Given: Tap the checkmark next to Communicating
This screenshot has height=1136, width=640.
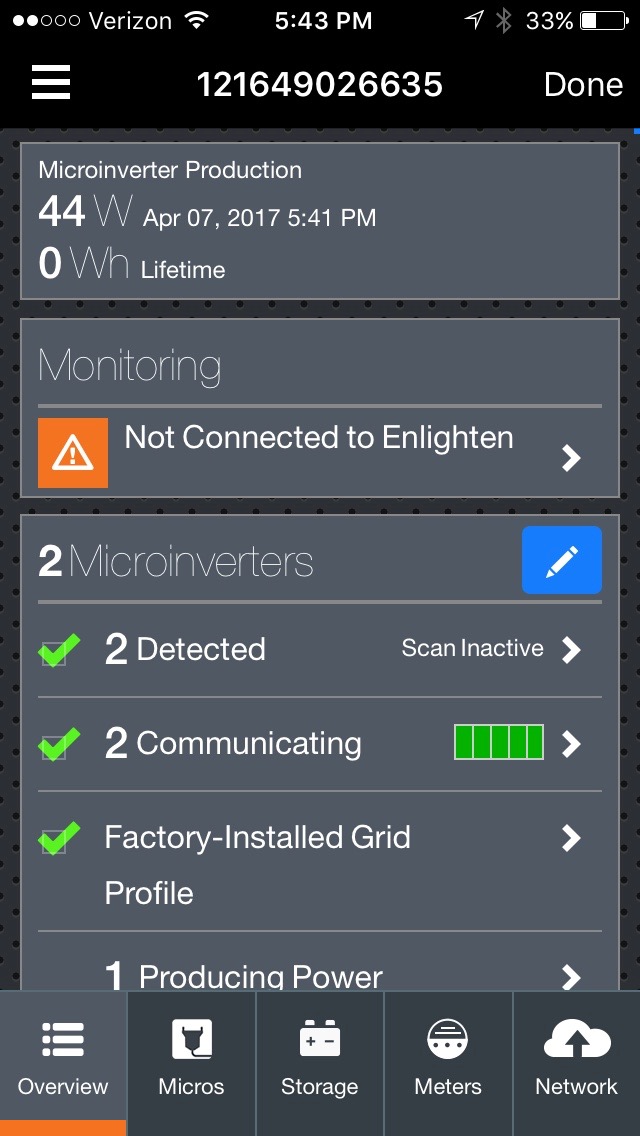Looking at the screenshot, I should click(58, 745).
